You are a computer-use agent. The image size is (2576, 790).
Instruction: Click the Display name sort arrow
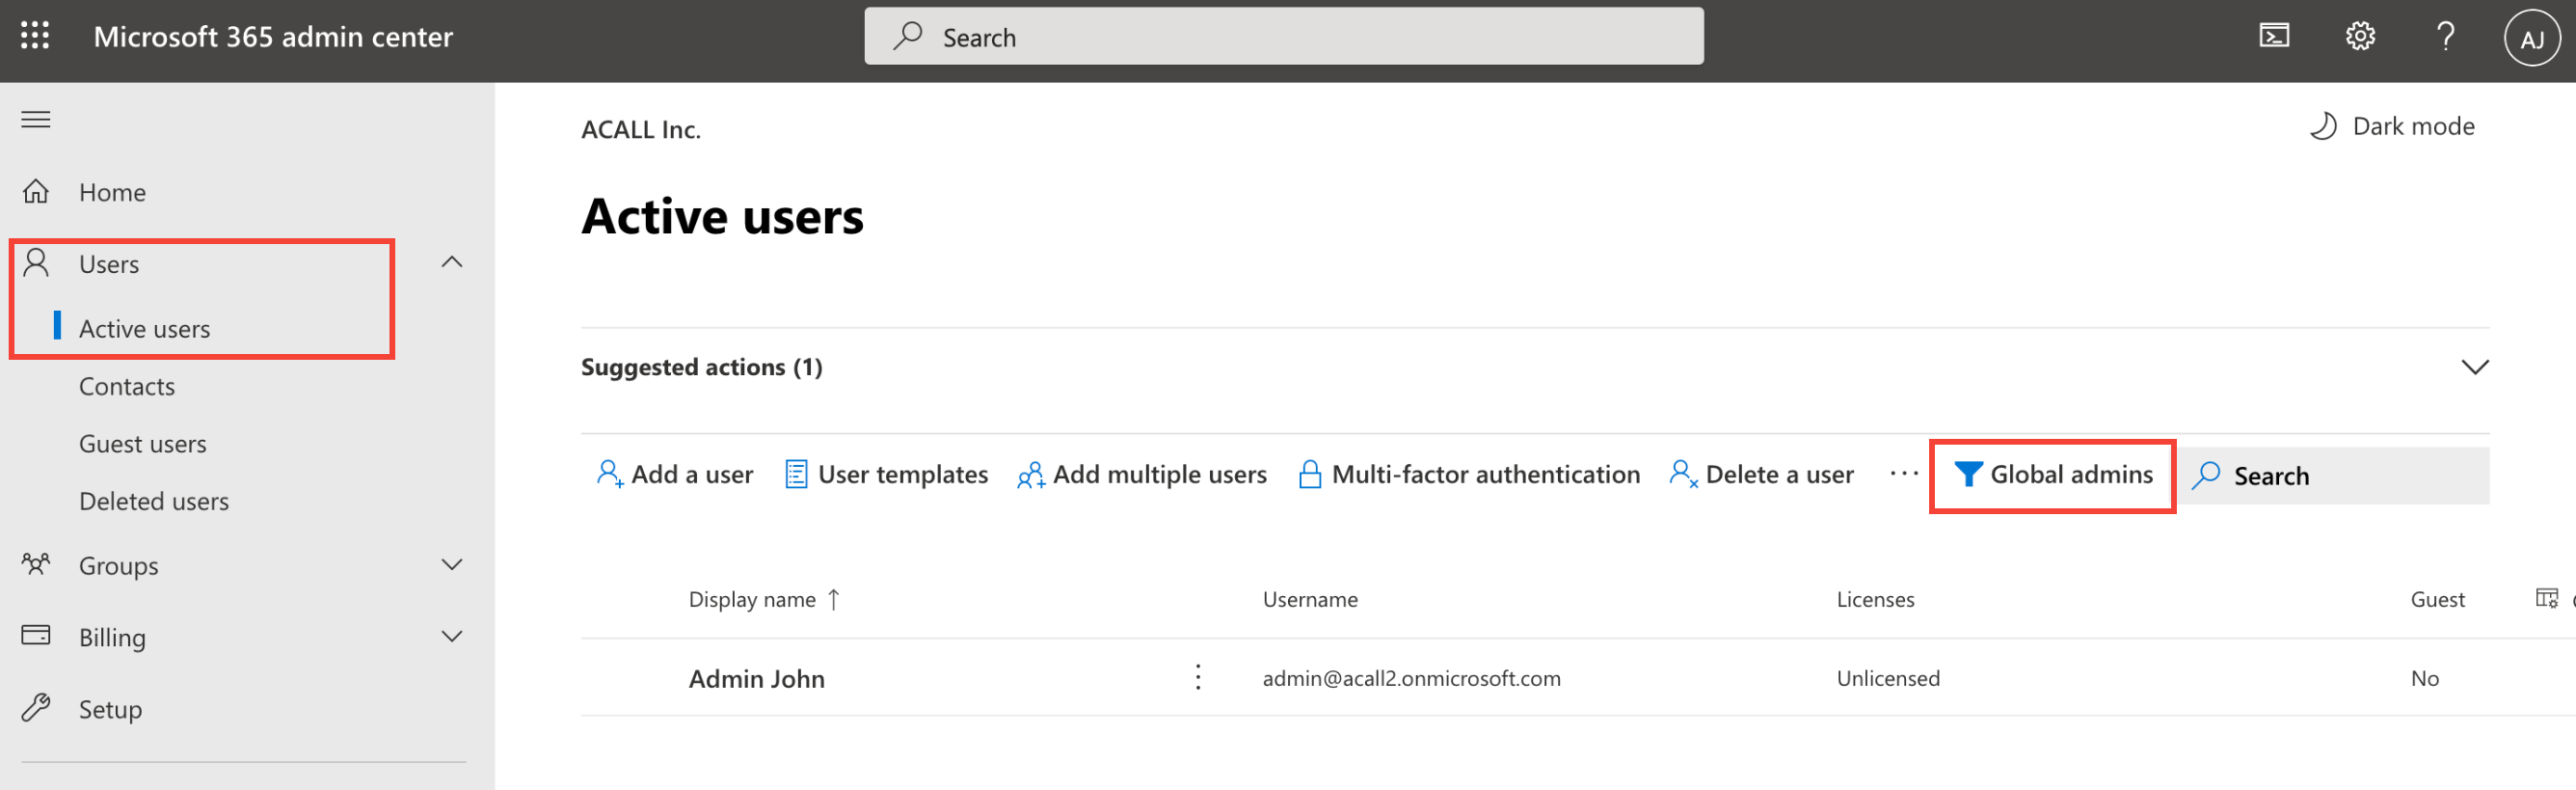coord(833,599)
